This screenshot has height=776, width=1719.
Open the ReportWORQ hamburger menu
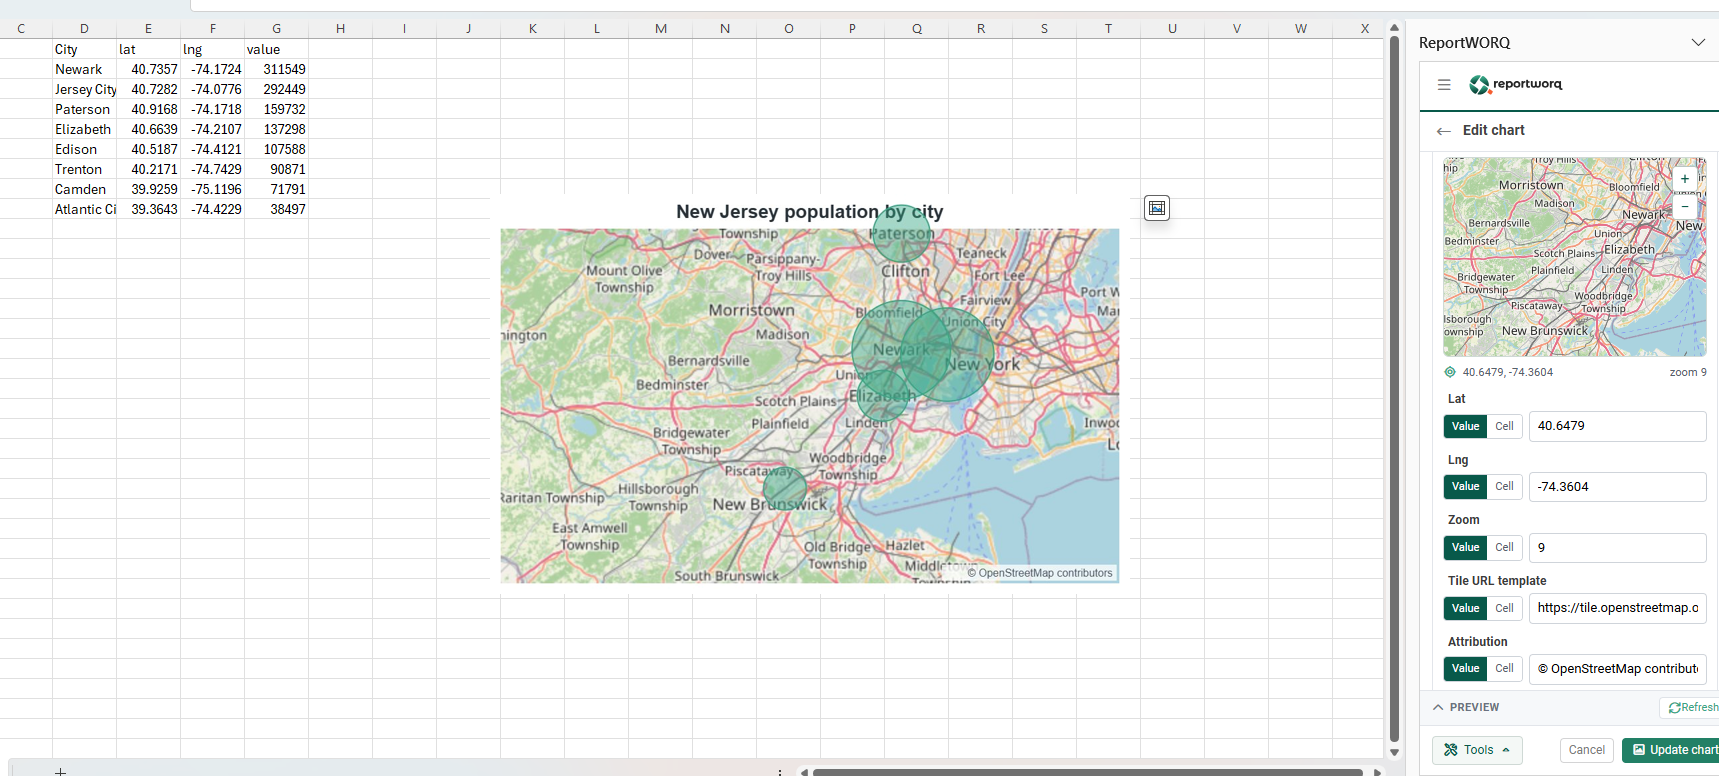click(1444, 85)
